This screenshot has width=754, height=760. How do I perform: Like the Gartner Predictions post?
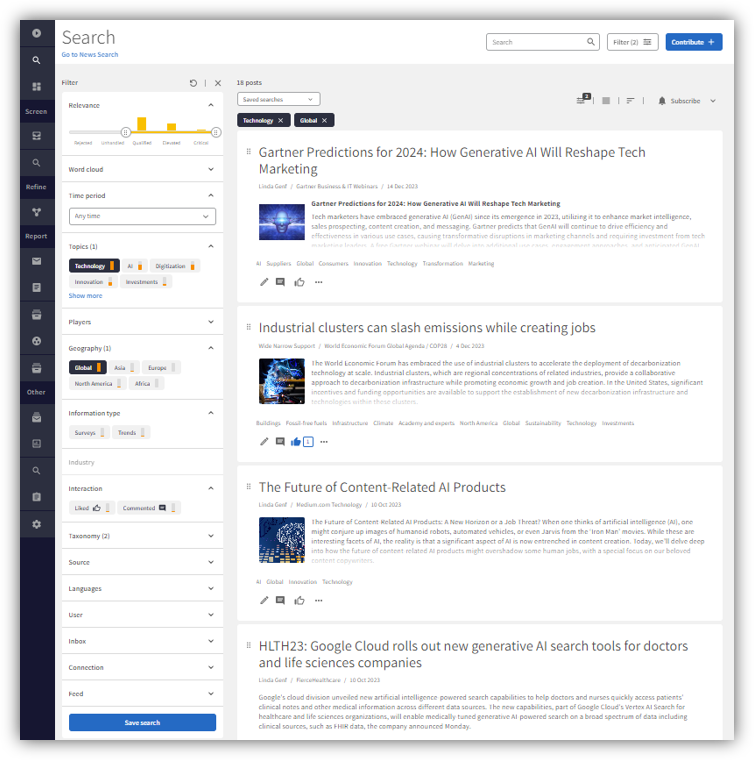(x=299, y=282)
